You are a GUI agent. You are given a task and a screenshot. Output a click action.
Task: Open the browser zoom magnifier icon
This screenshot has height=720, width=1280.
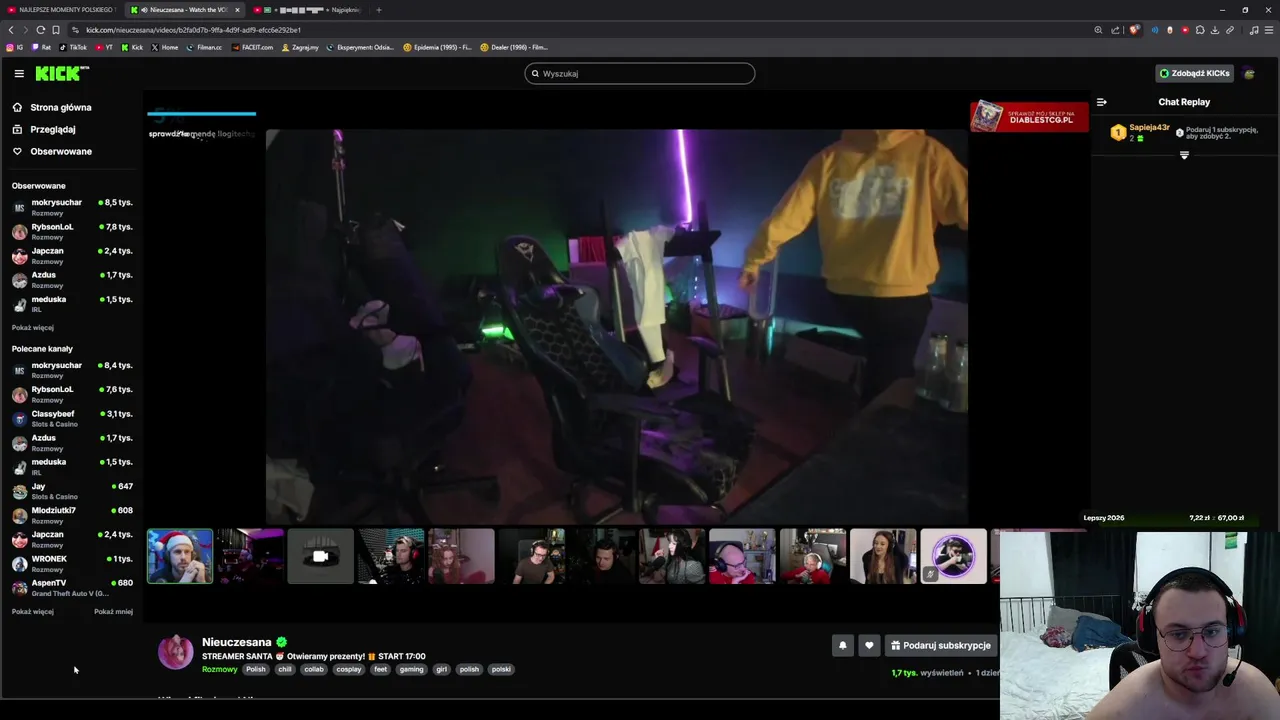tap(1098, 30)
